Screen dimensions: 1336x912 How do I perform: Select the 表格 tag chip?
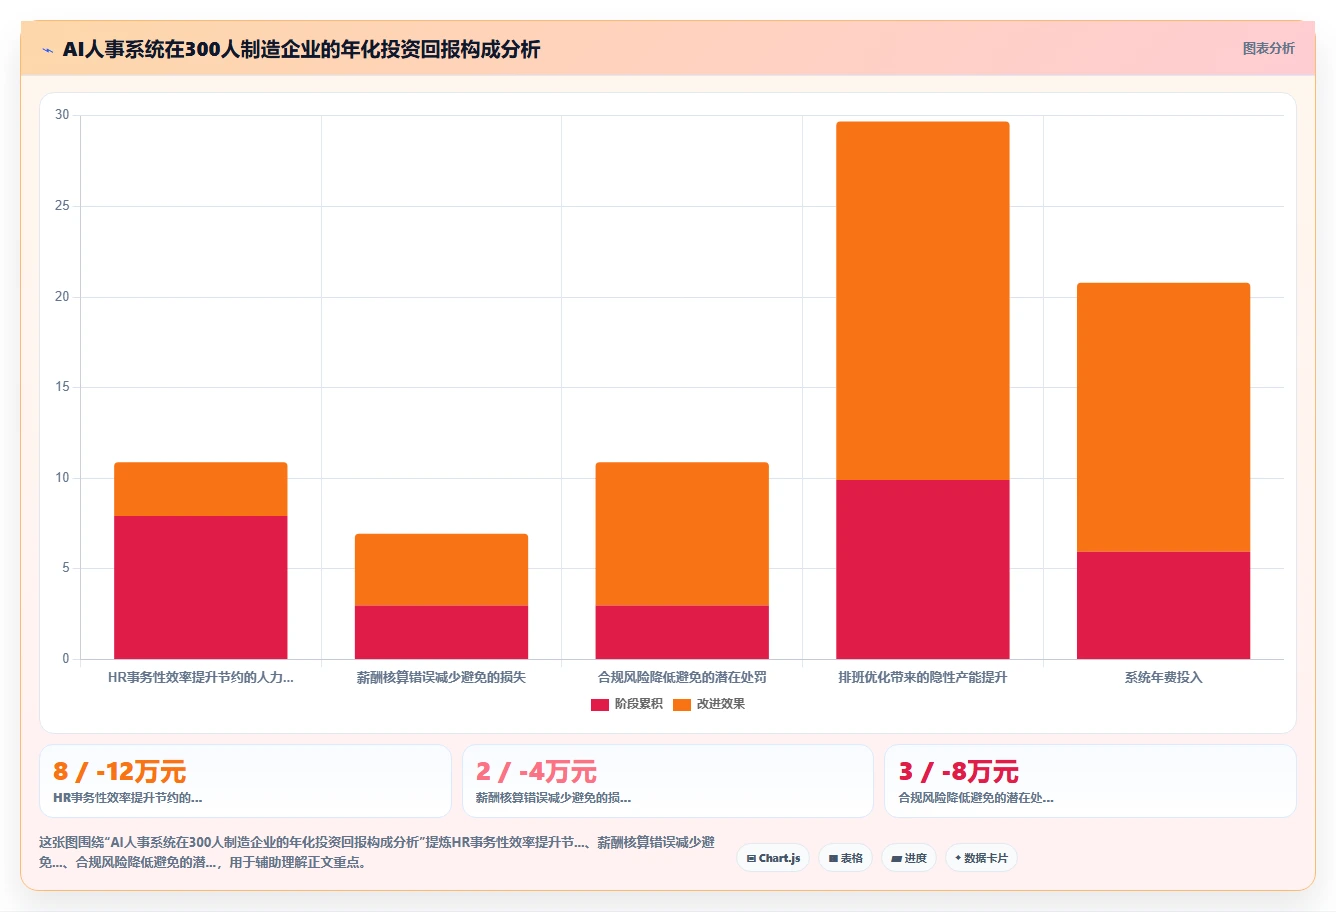pyautogui.click(x=845, y=858)
